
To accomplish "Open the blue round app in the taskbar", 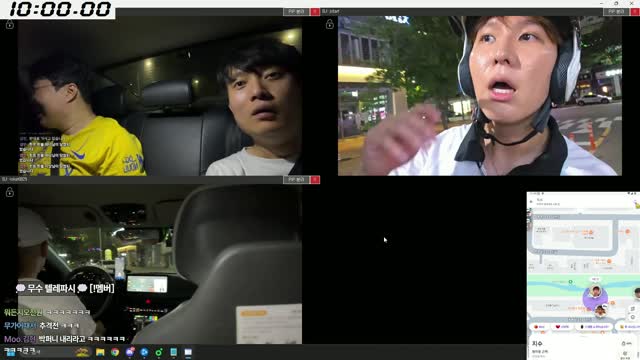I will click(x=144, y=352).
